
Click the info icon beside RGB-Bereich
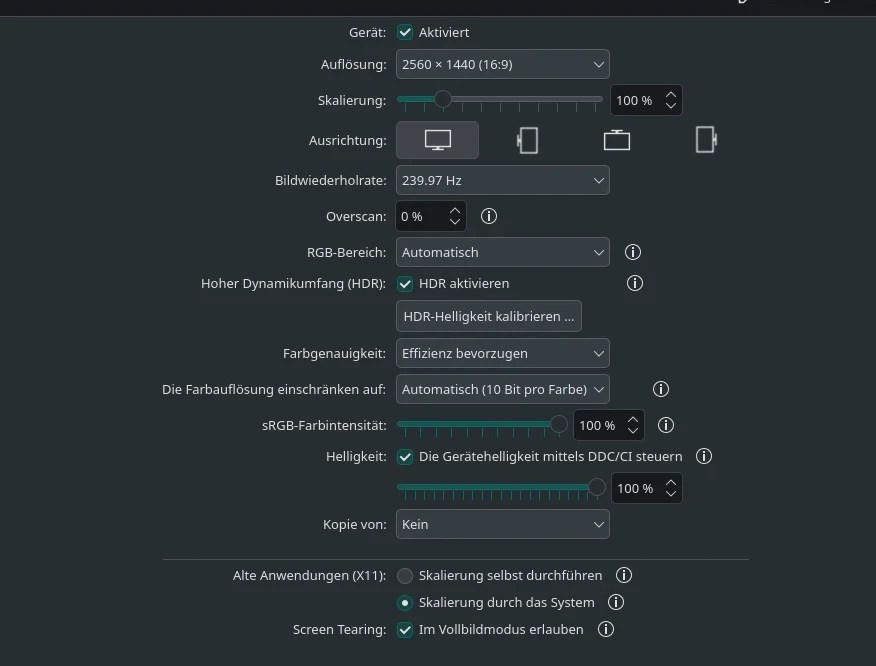[633, 253]
